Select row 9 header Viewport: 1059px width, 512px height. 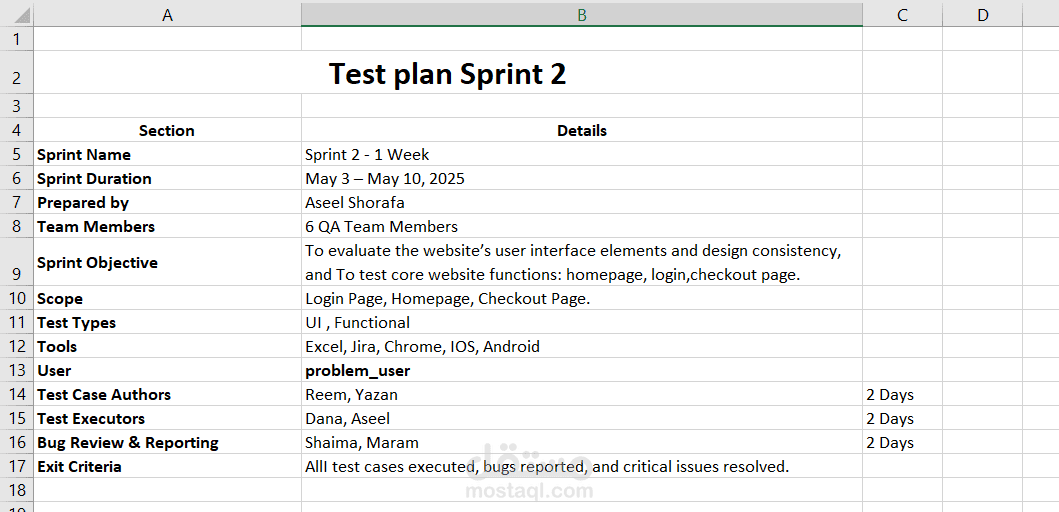(17, 261)
